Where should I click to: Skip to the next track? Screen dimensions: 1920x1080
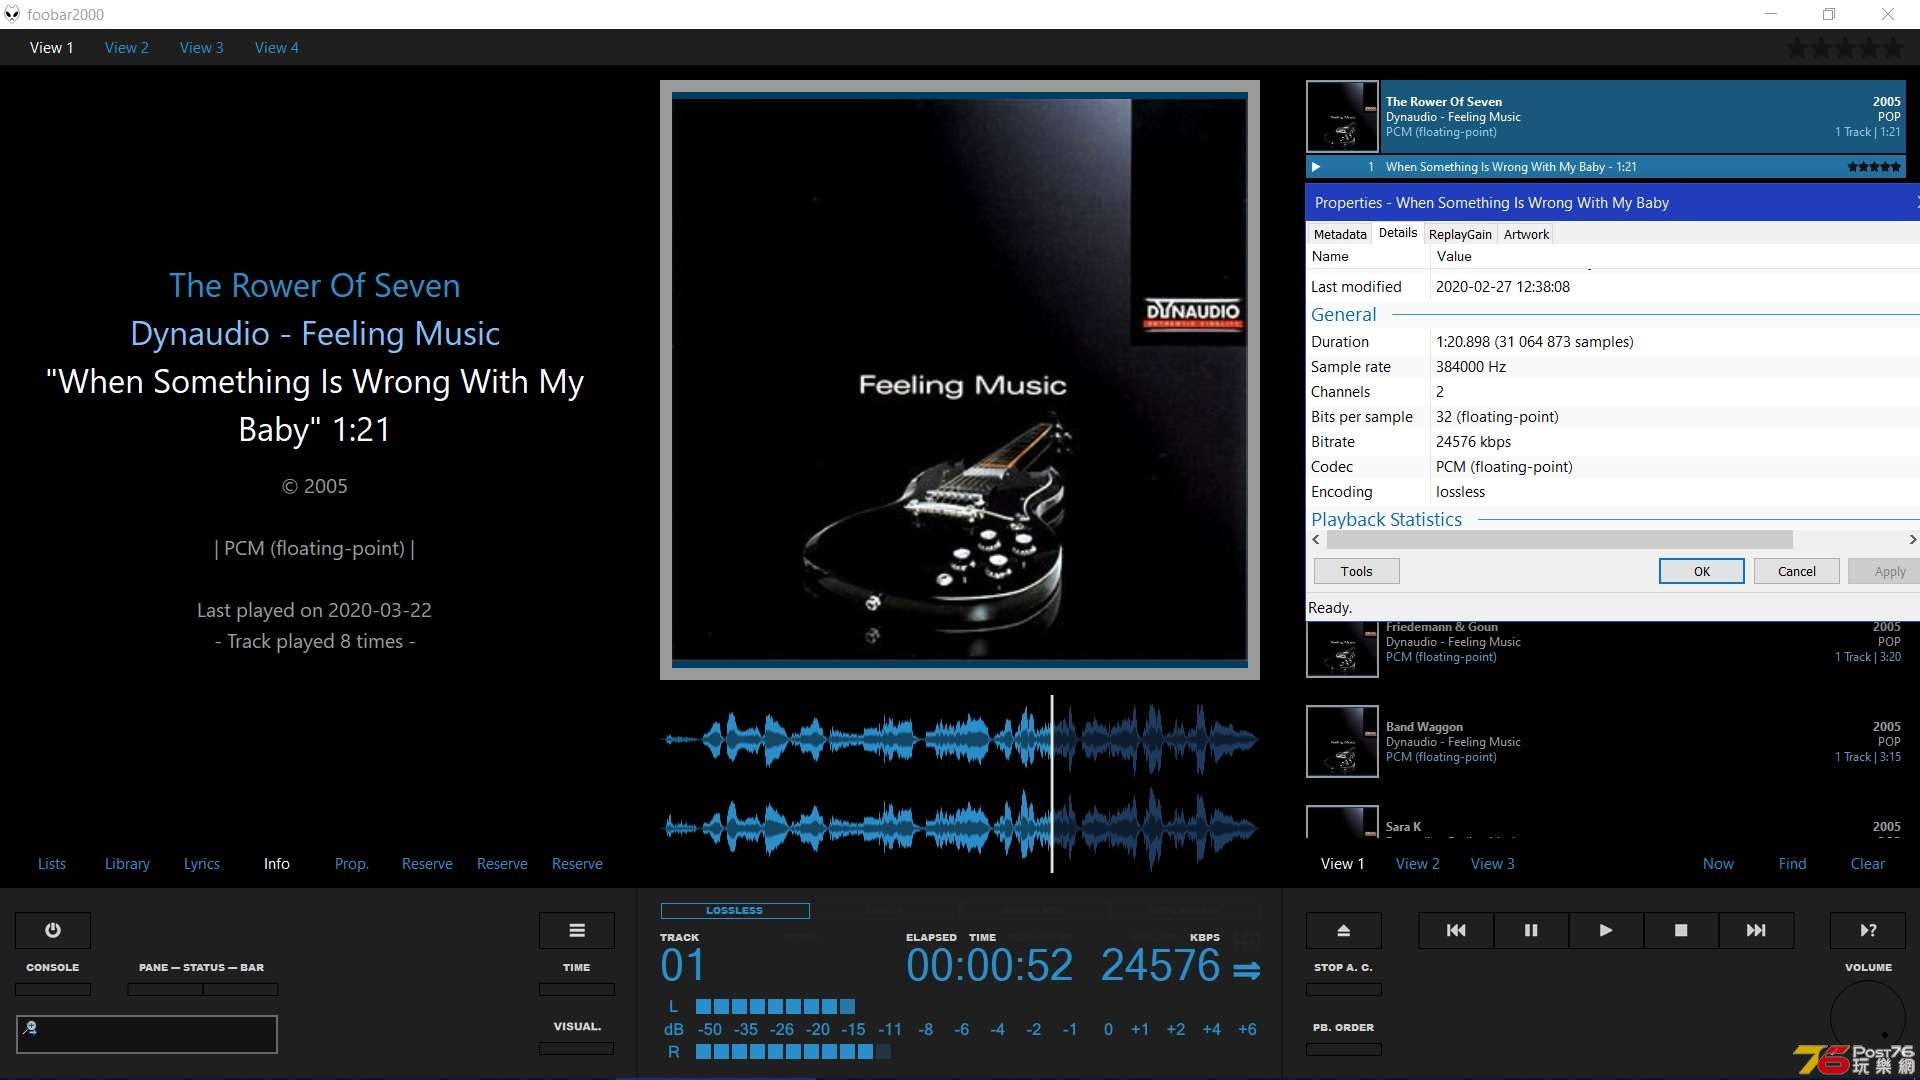[x=1756, y=930]
